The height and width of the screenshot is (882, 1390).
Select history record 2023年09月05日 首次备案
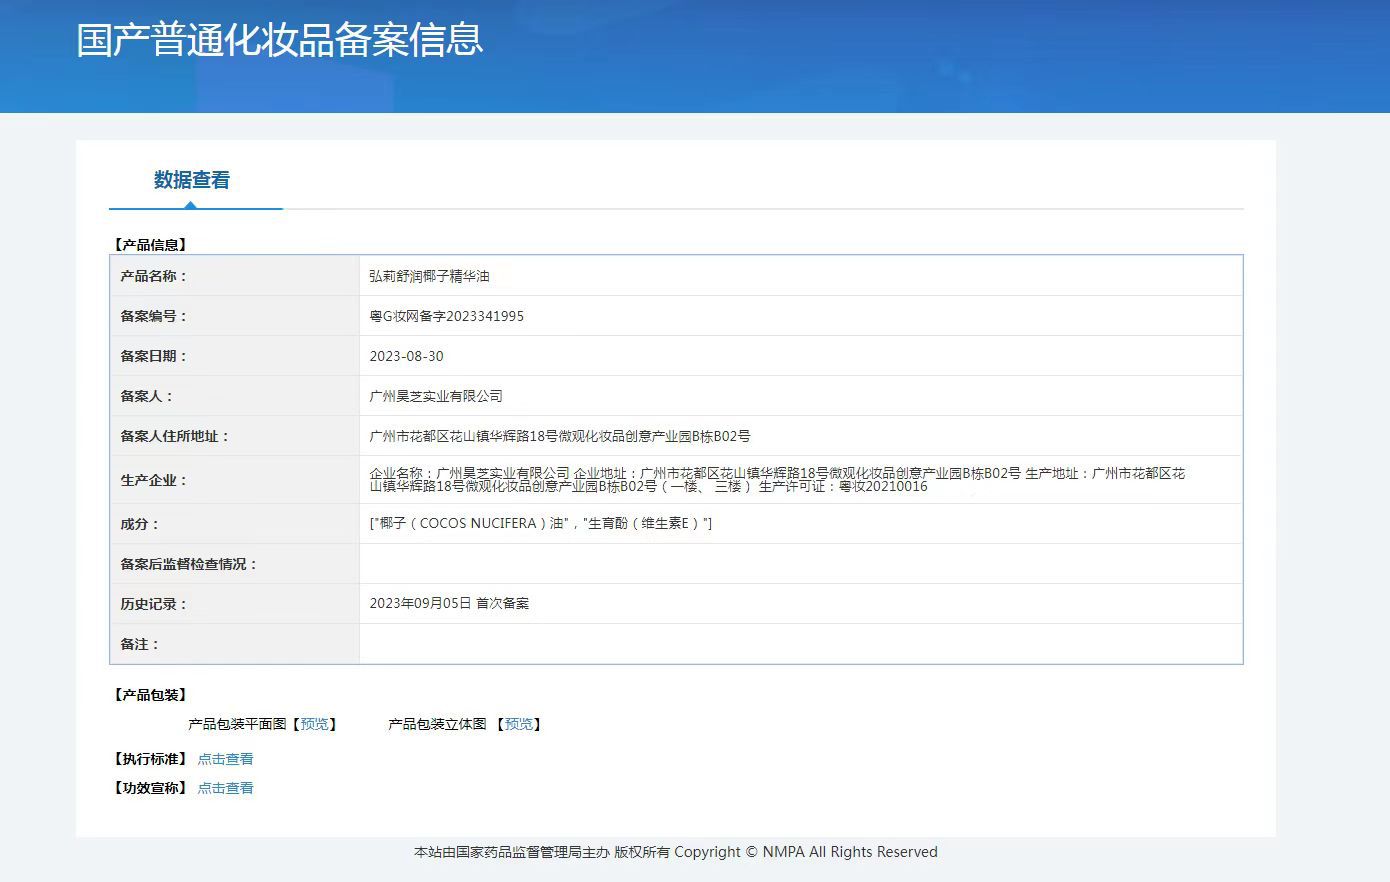[449, 603]
